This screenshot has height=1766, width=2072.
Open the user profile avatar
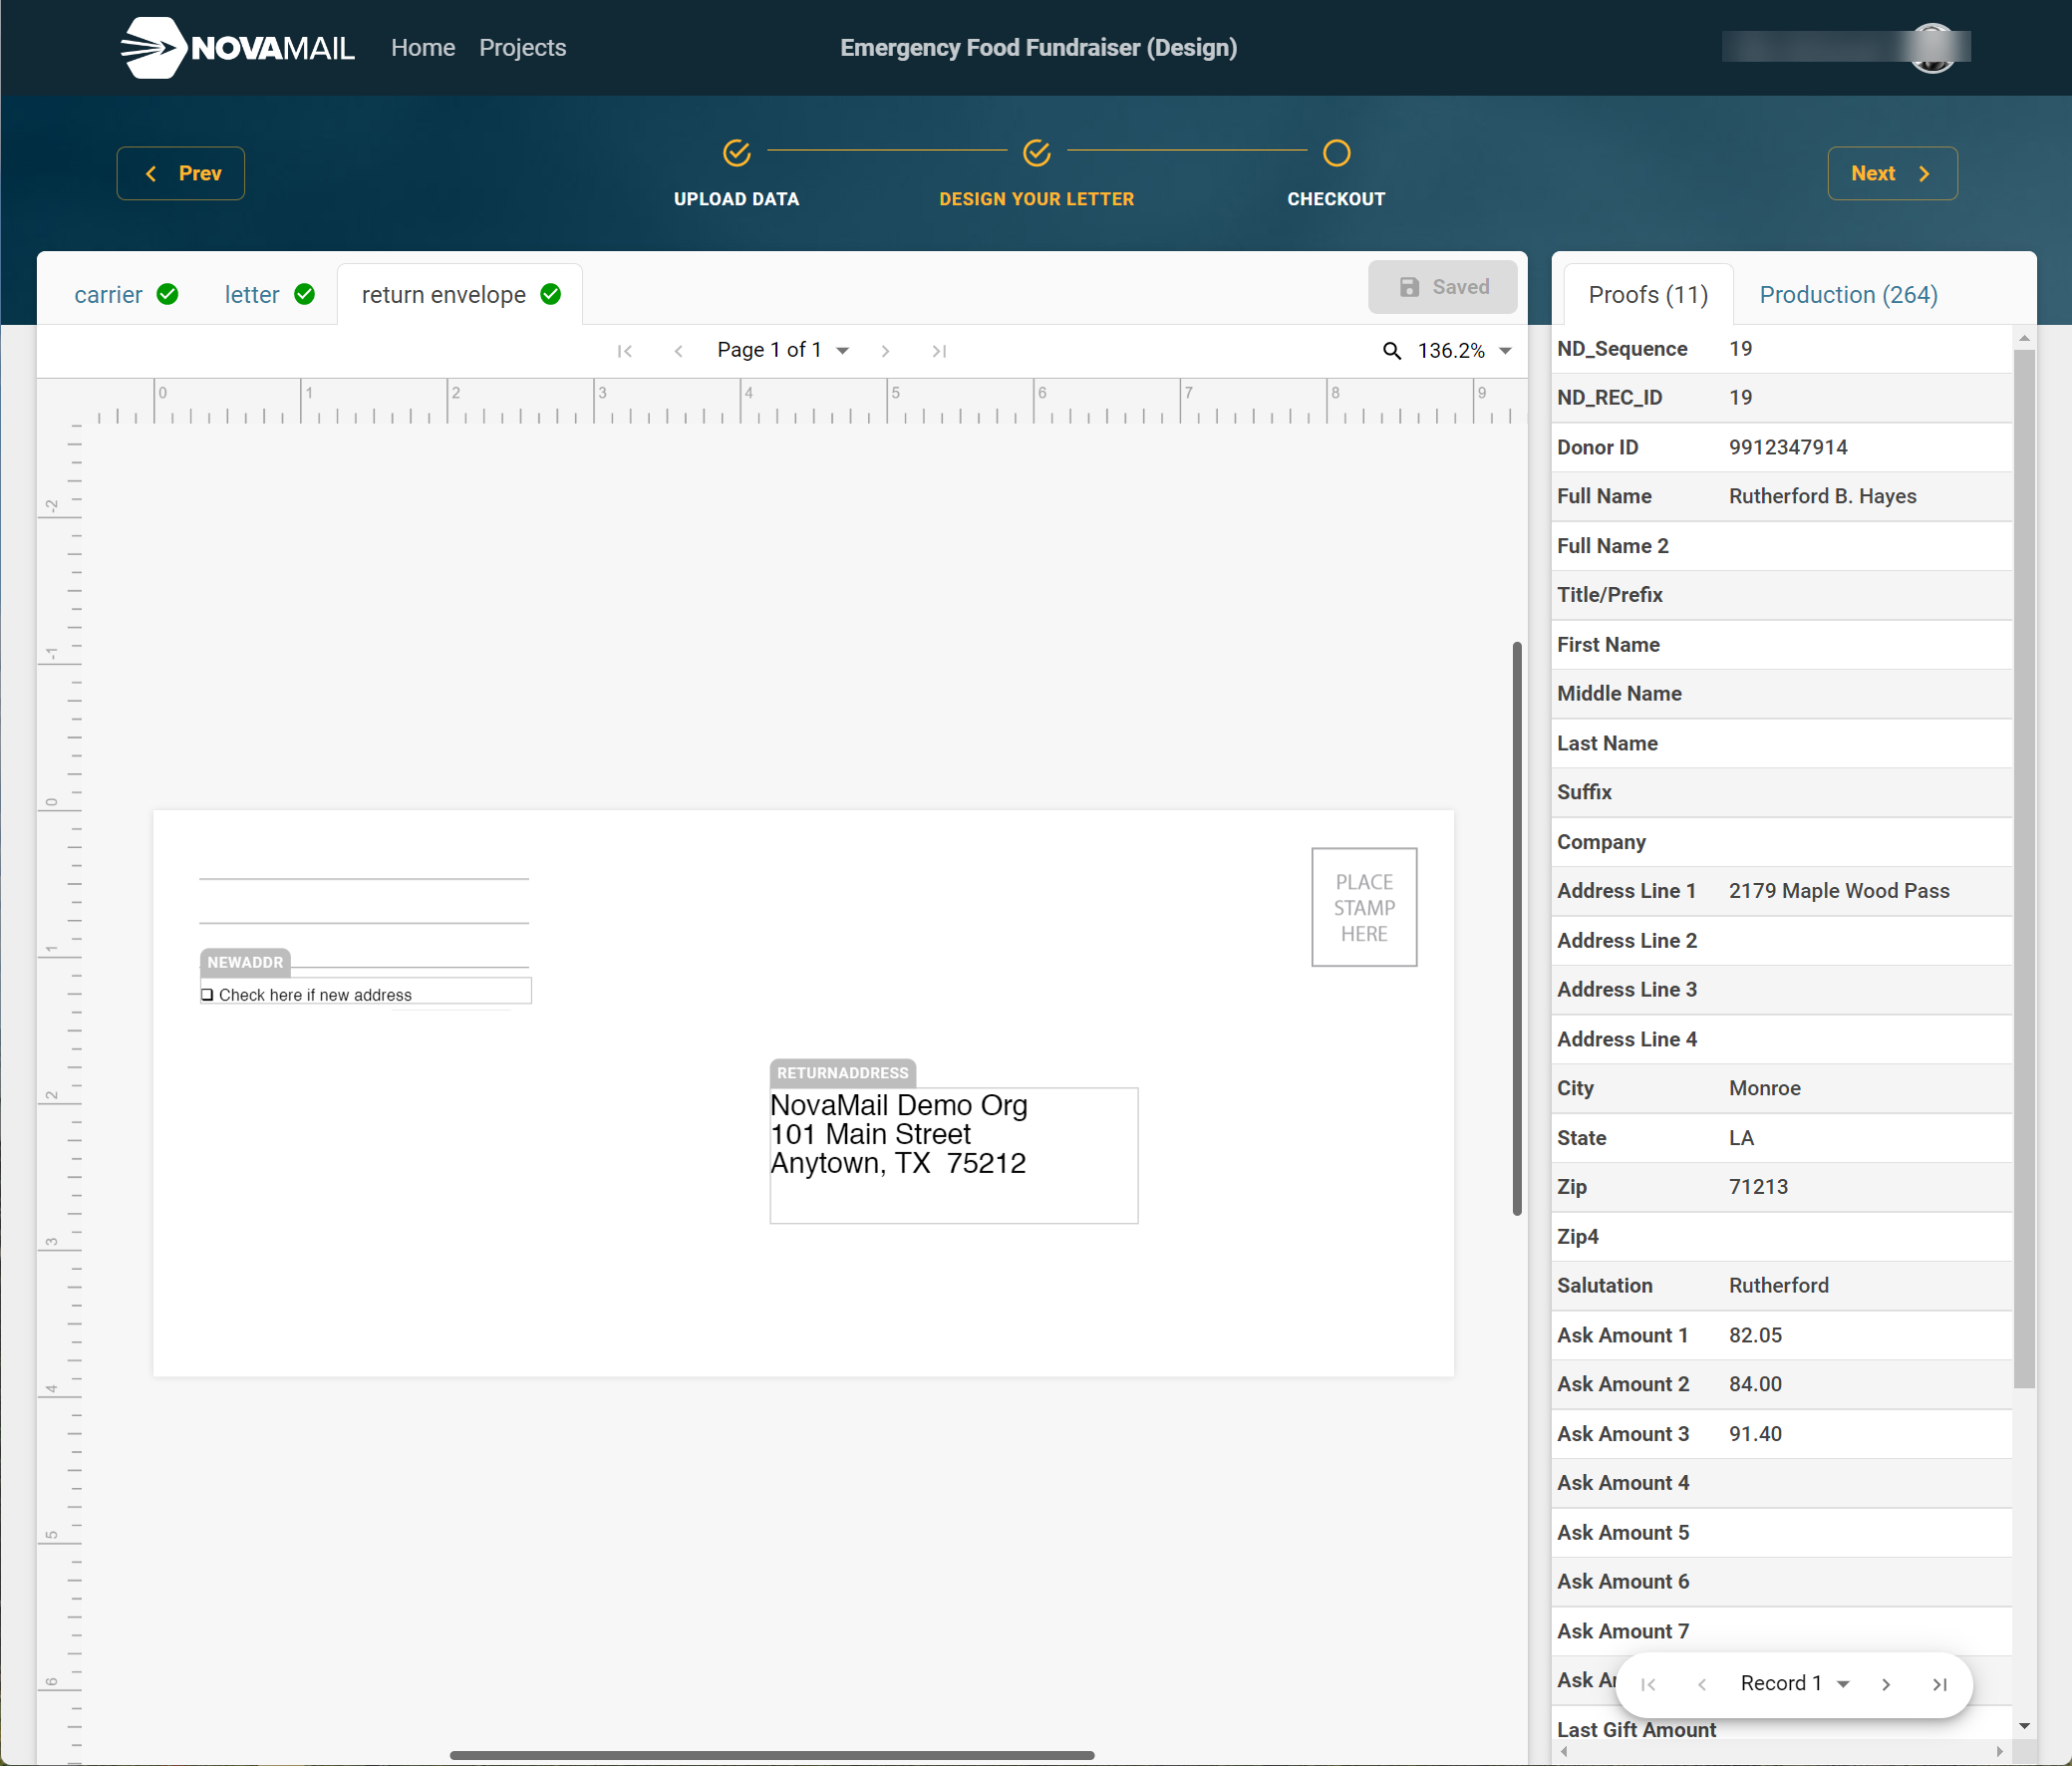click(1932, 47)
